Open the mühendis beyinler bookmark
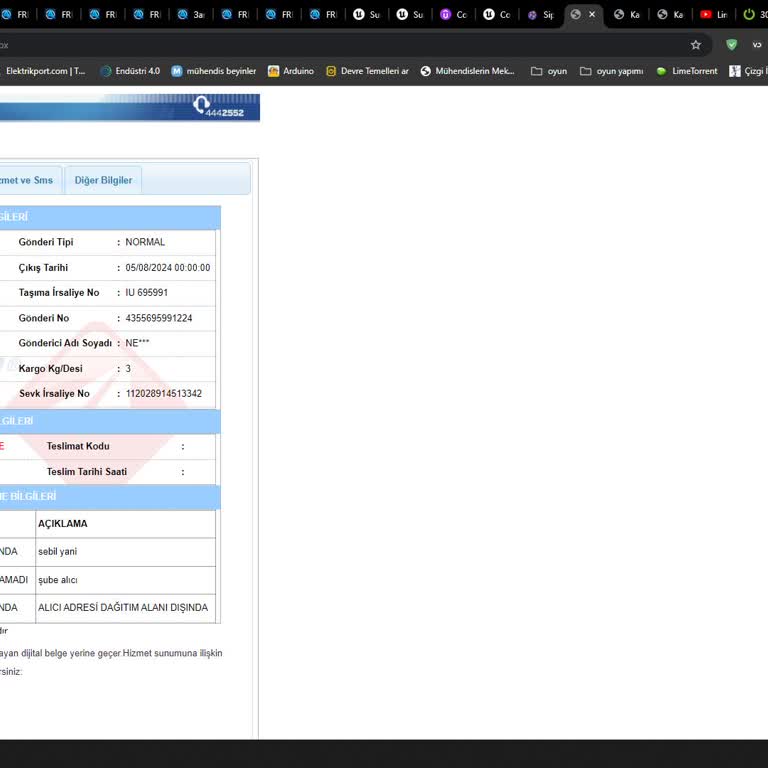768x768 pixels. (x=214, y=71)
